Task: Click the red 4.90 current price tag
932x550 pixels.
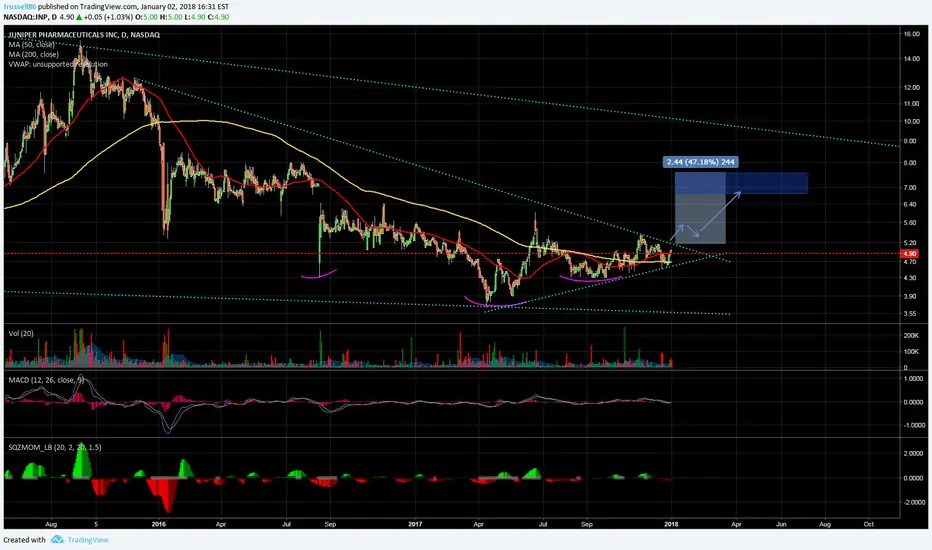Action: click(x=909, y=253)
